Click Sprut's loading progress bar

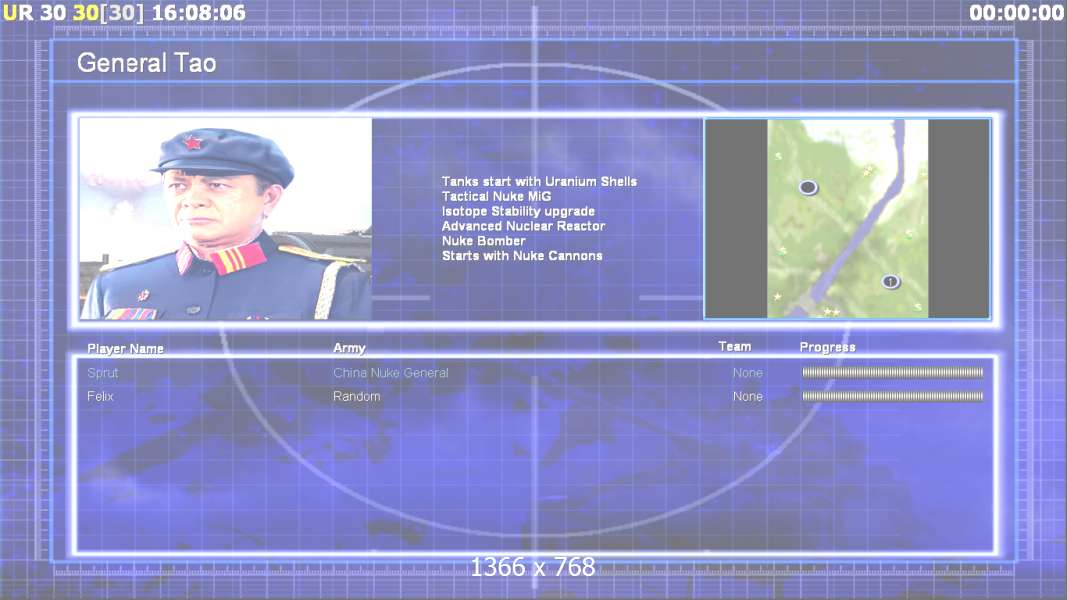point(892,373)
